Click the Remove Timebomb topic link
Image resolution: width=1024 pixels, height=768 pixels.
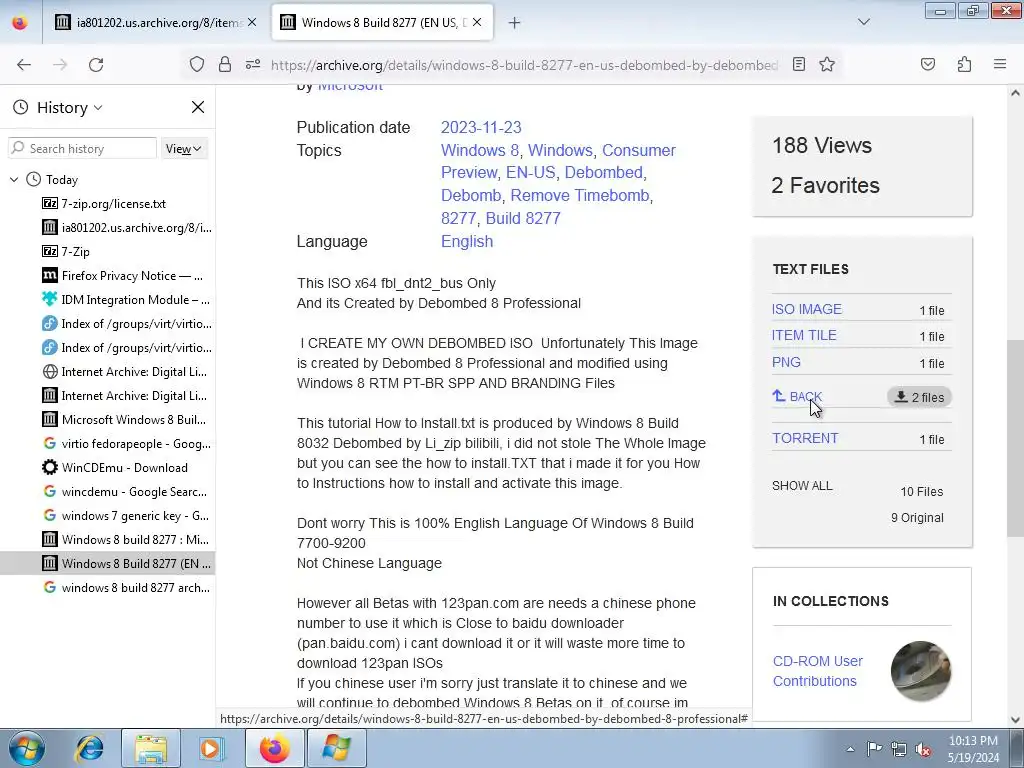point(580,195)
